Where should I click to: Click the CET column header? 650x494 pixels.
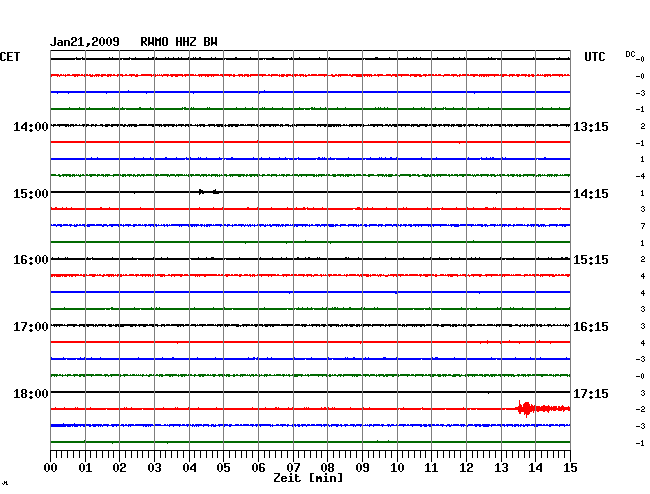[10, 57]
